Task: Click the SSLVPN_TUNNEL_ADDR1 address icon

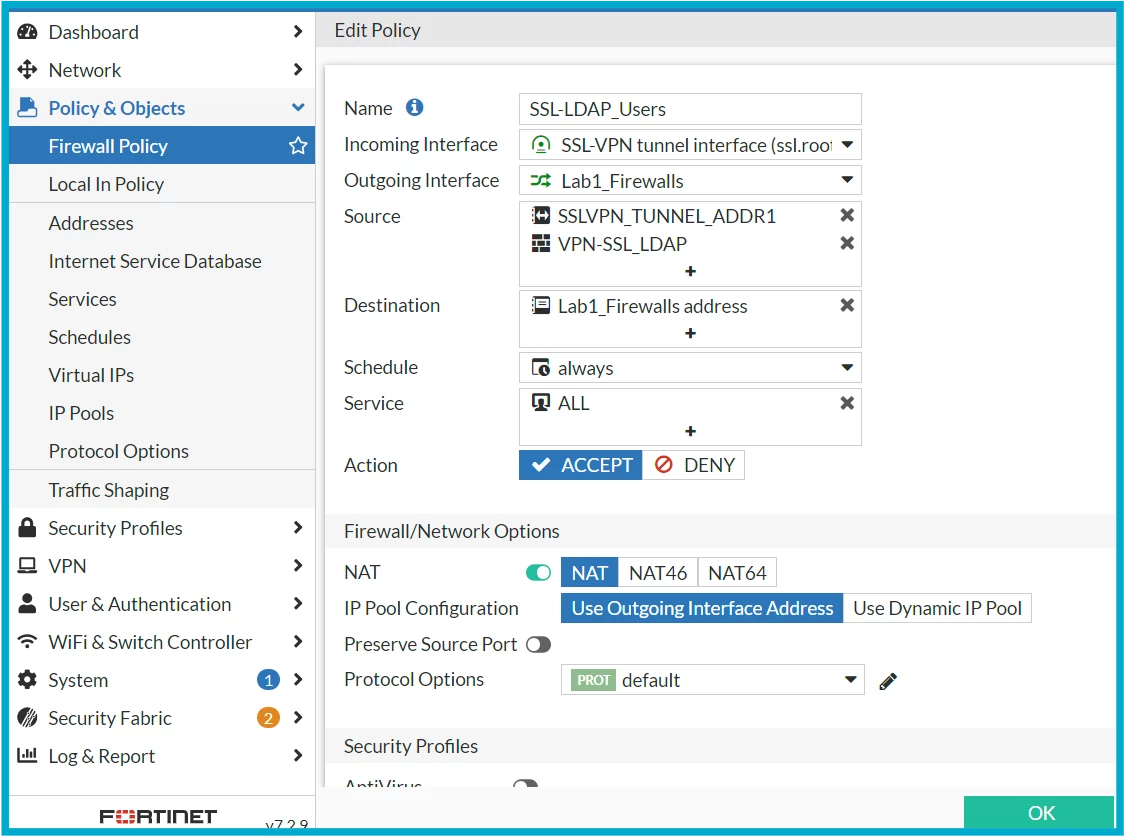Action: click(x=540, y=215)
